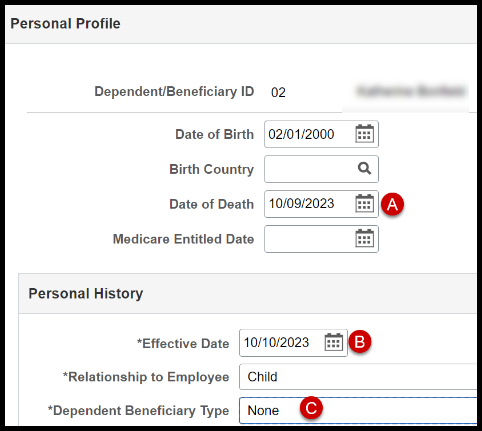
Task: Click the Personal History section header
Action: point(86,294)
